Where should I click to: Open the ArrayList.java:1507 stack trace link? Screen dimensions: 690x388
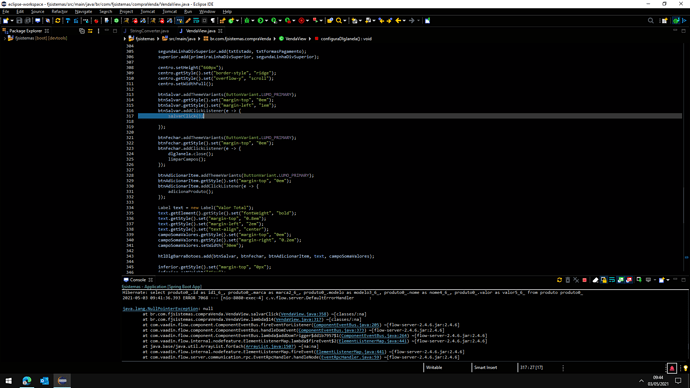(x=269, y=346)
